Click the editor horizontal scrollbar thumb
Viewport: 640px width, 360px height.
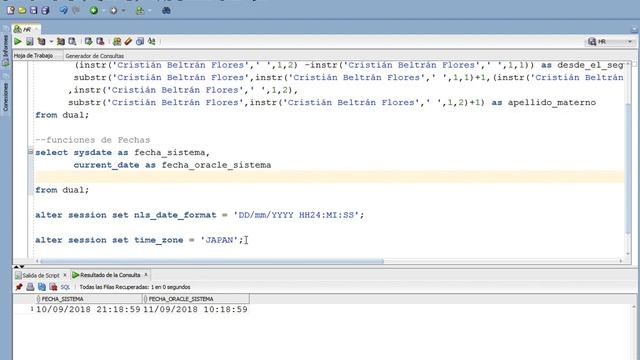[x=211, y=261]
